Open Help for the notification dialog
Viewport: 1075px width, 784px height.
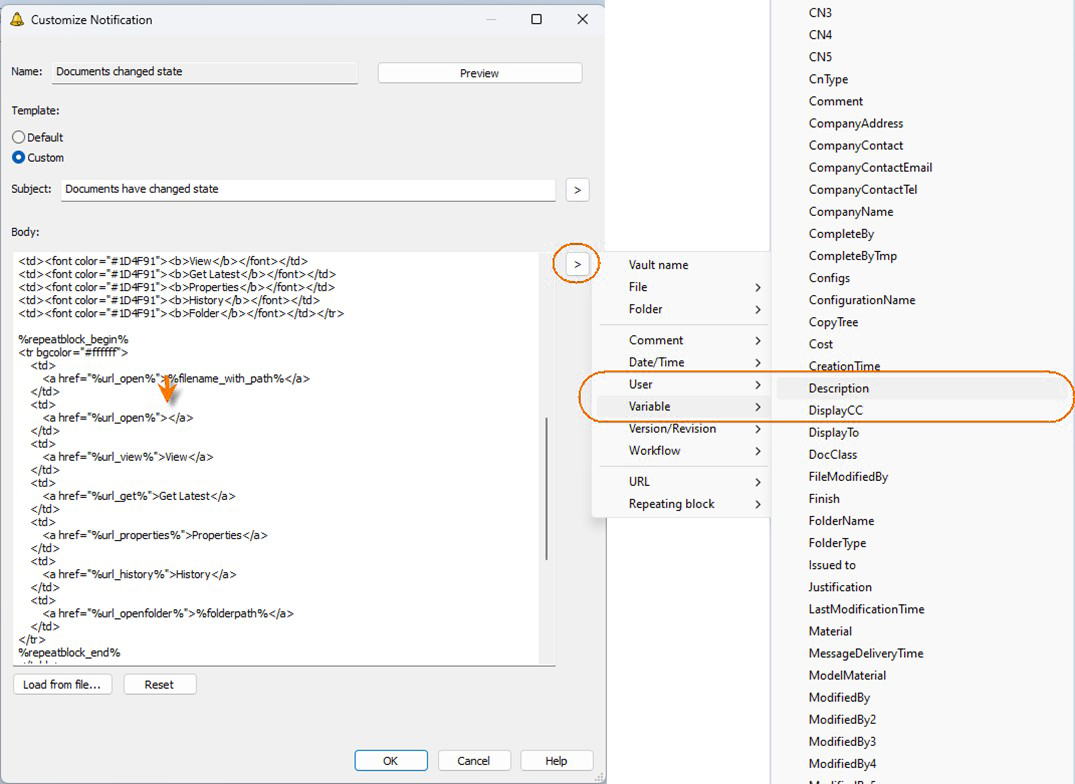coord(556,760)
